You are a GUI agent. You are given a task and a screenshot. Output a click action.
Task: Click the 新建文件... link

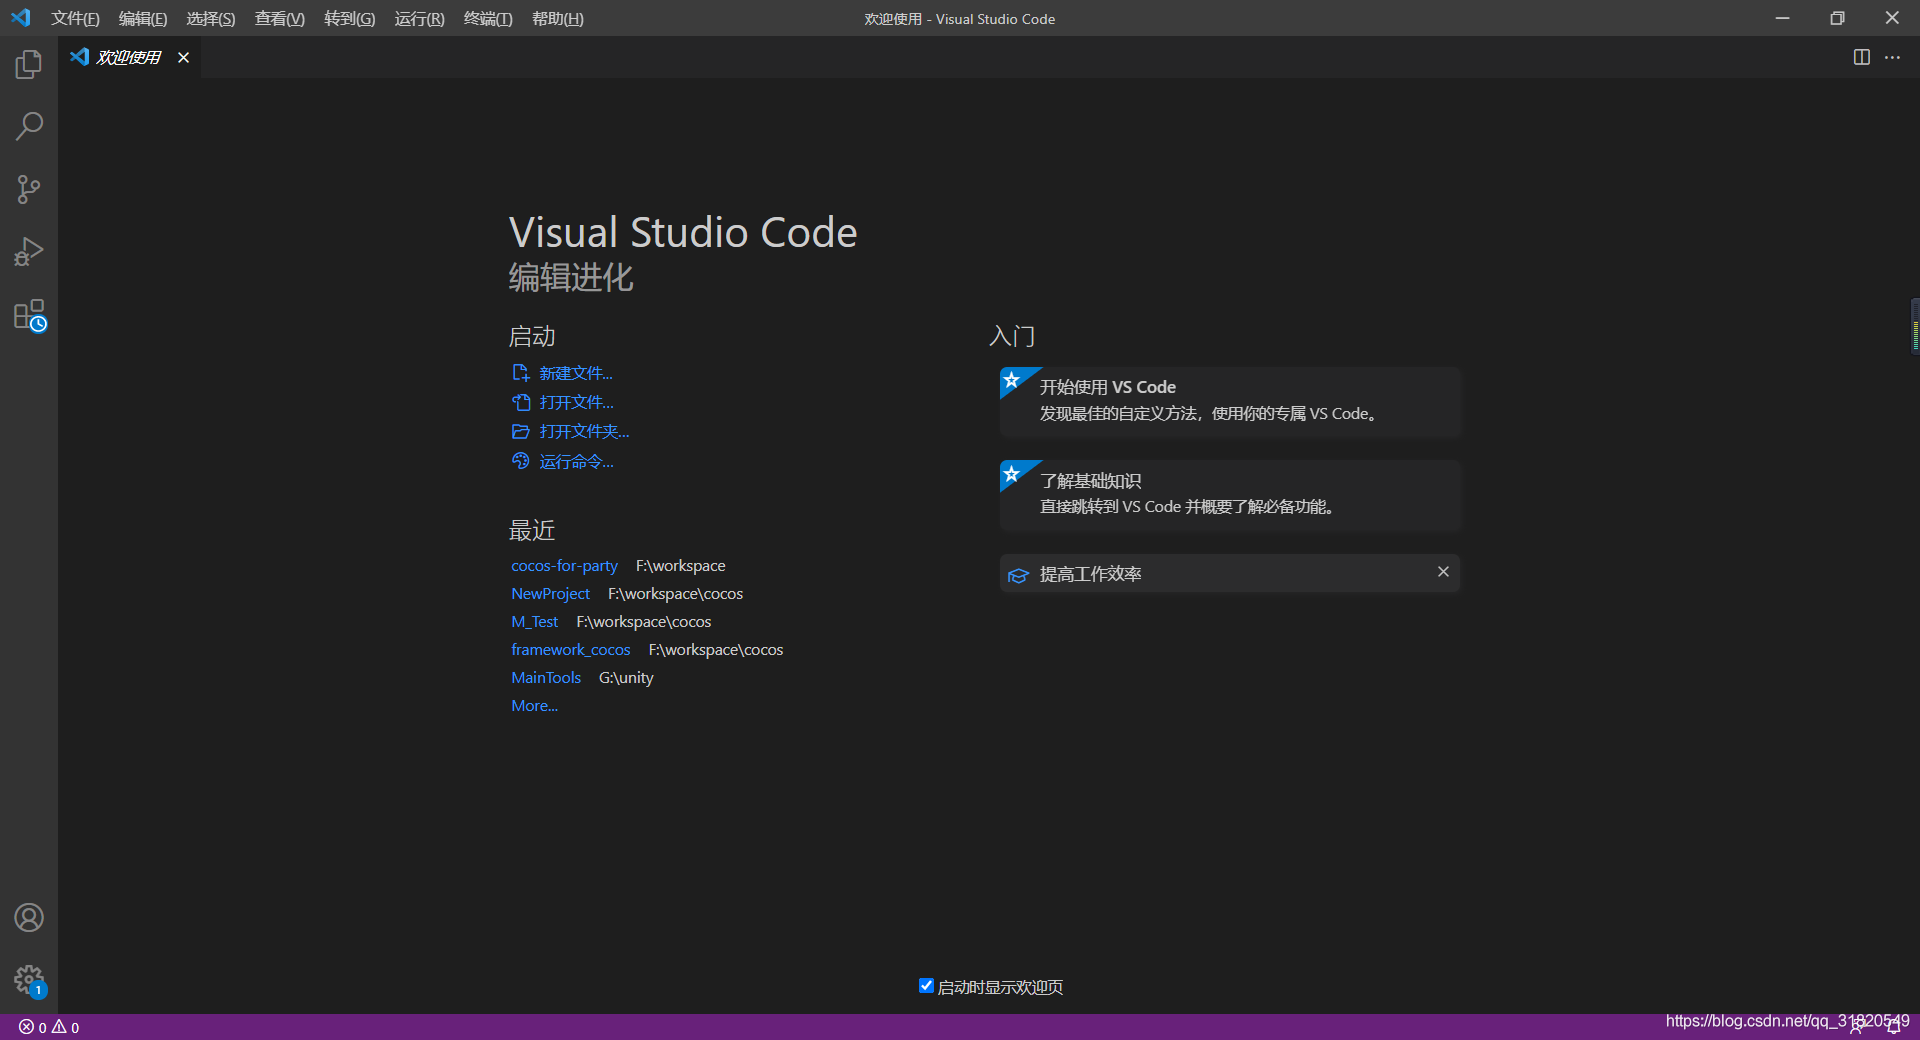click(x=576, y=373)
